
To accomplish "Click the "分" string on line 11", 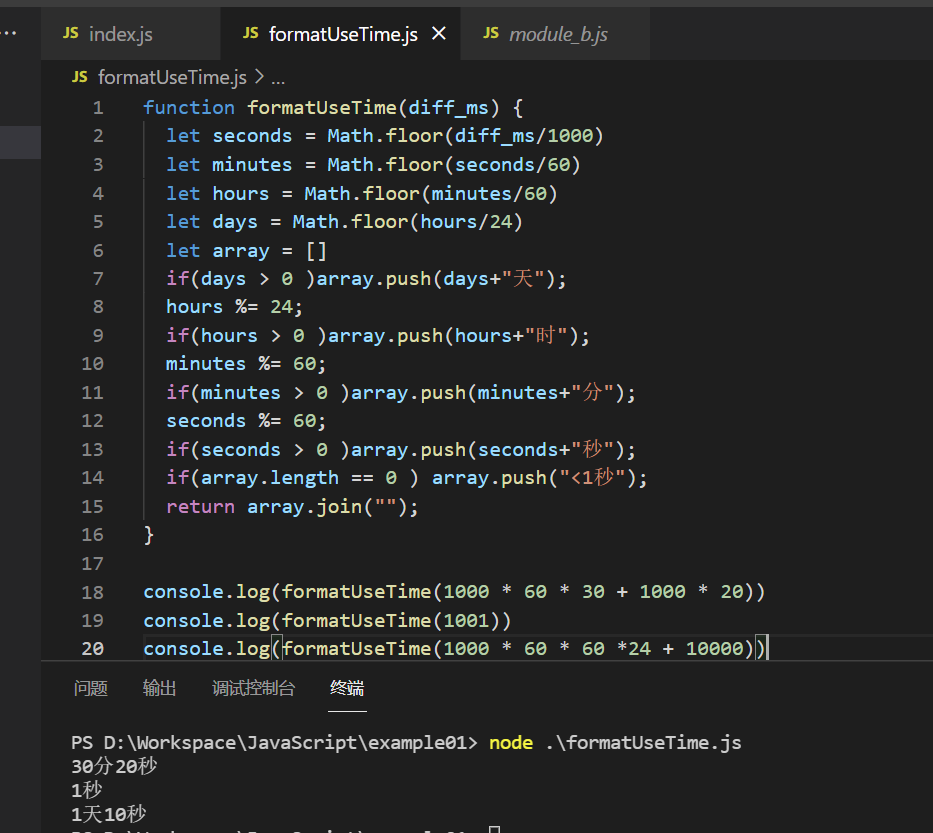I will point(593,393).
